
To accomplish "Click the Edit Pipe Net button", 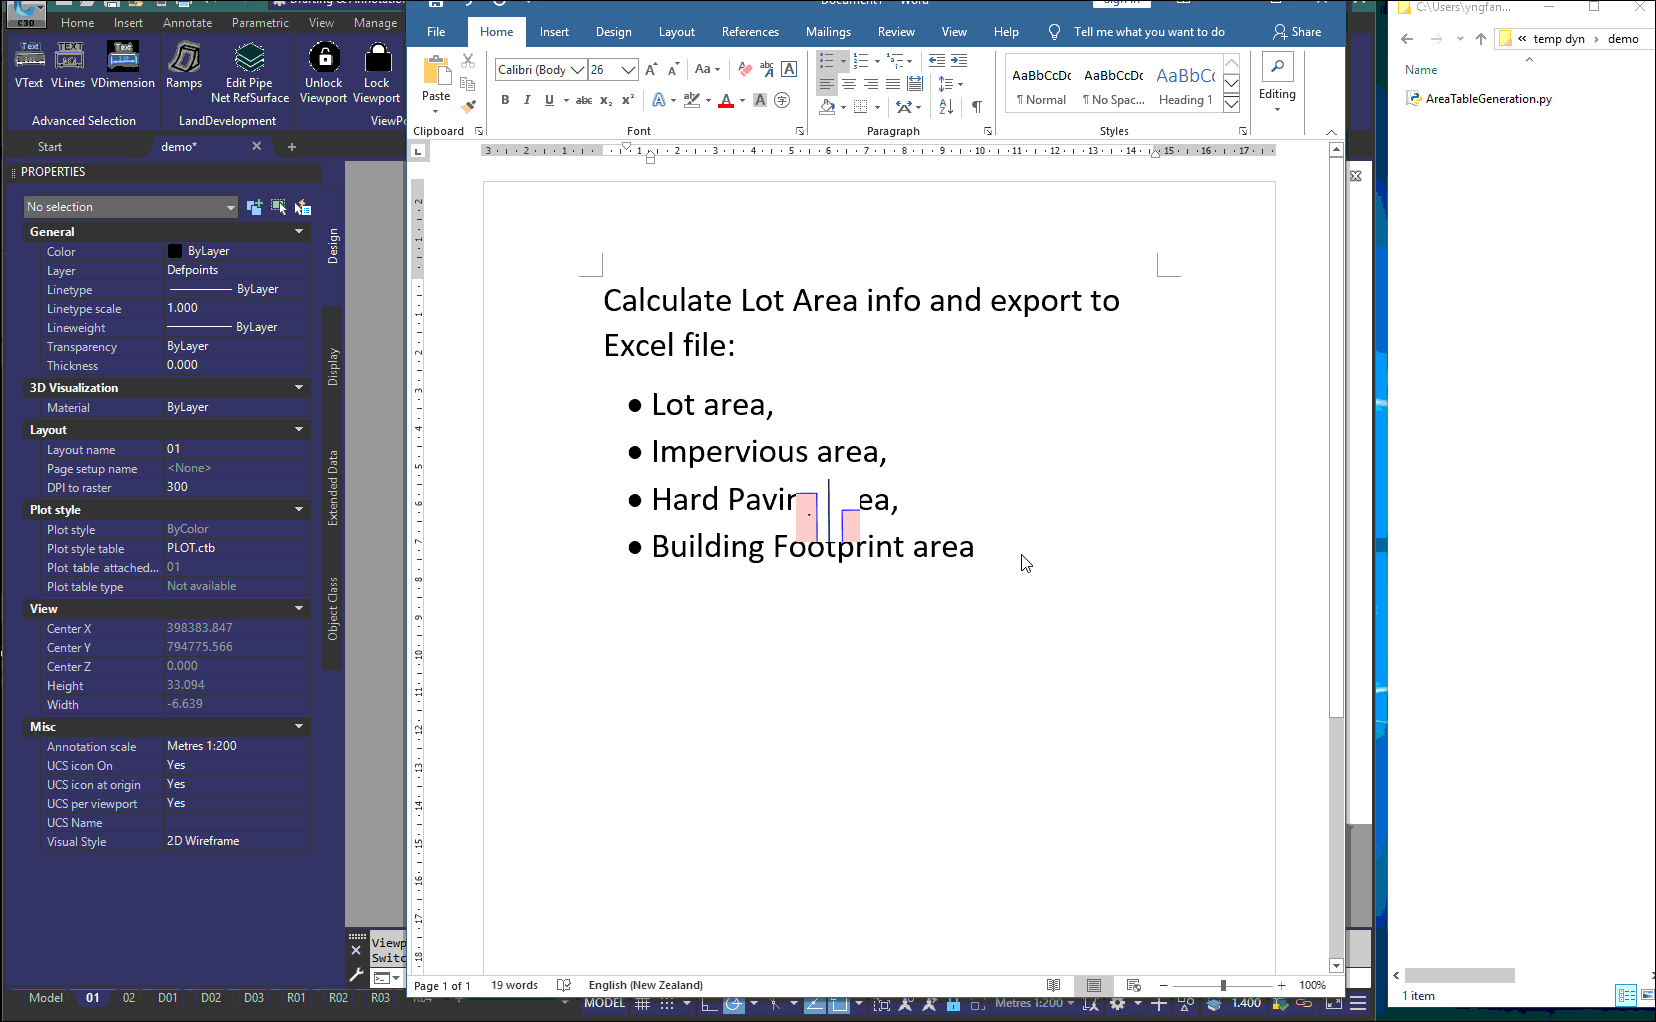I will click(x=249, y=72).
